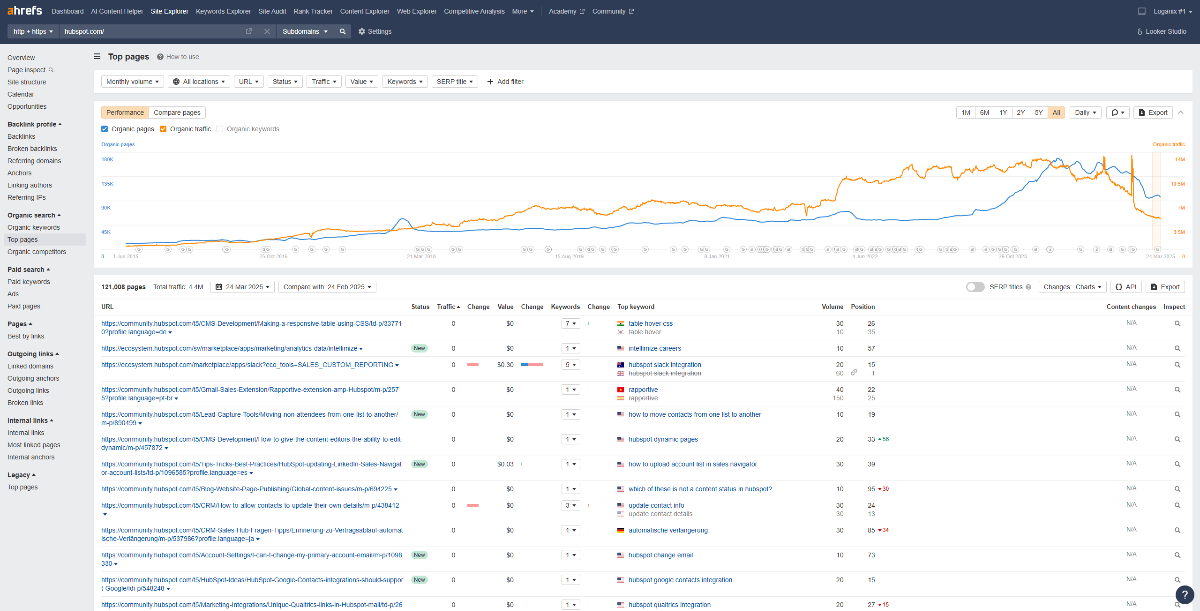Open the http + https protocol dropdown

click(x=33, y=31)
